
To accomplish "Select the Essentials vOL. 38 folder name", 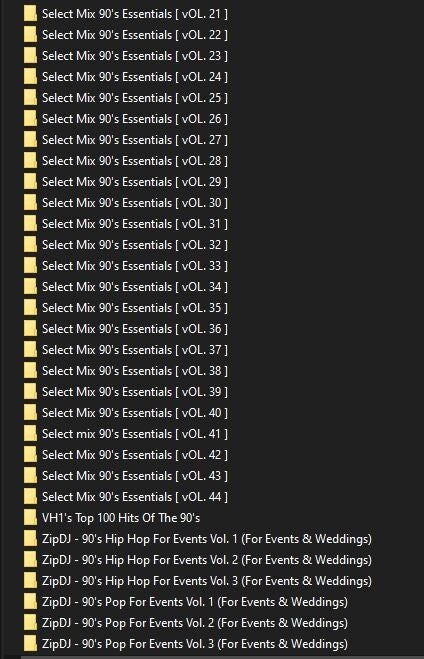I will [134, 371].
